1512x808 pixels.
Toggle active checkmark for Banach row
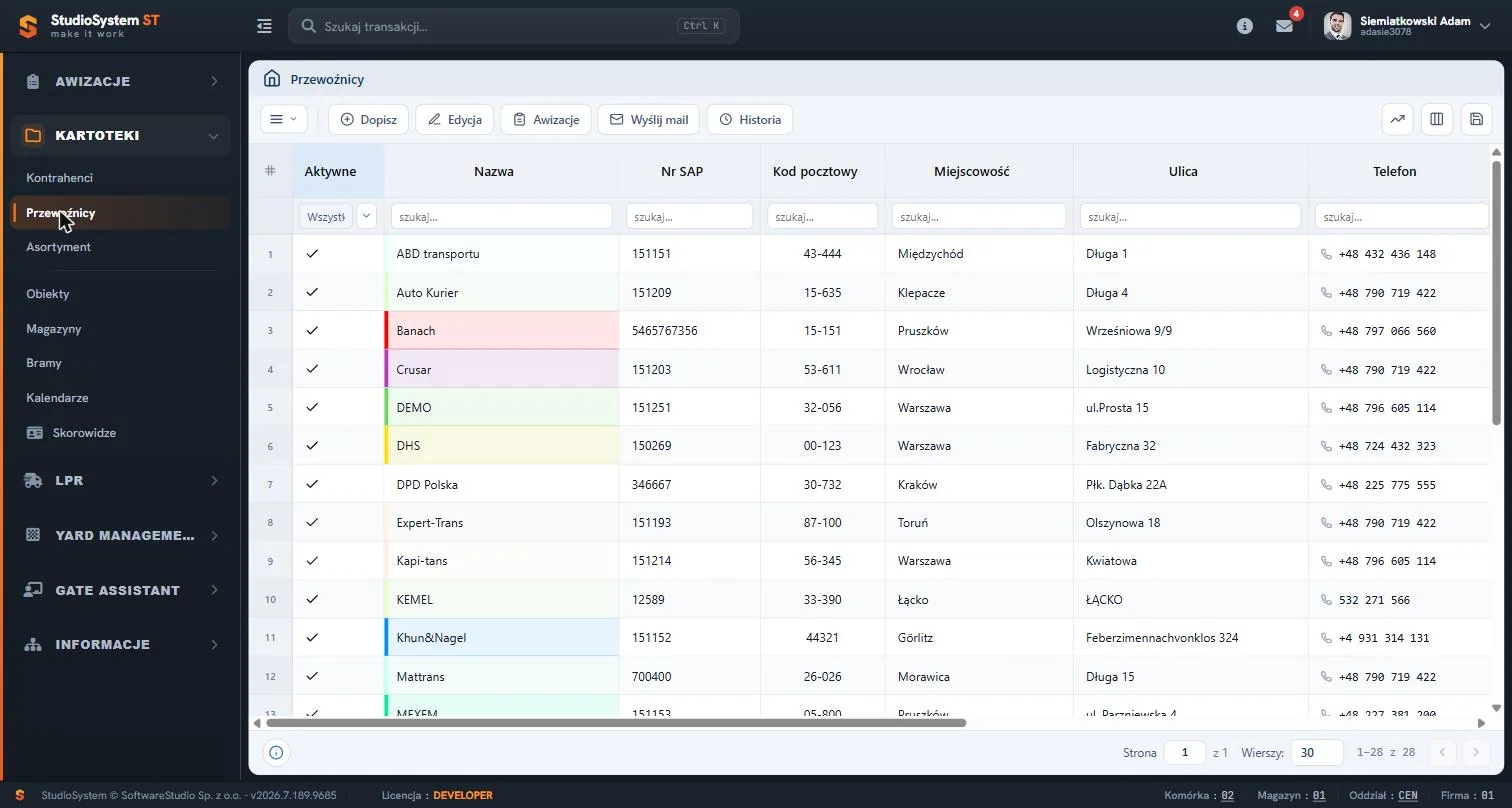click(312, 330)
